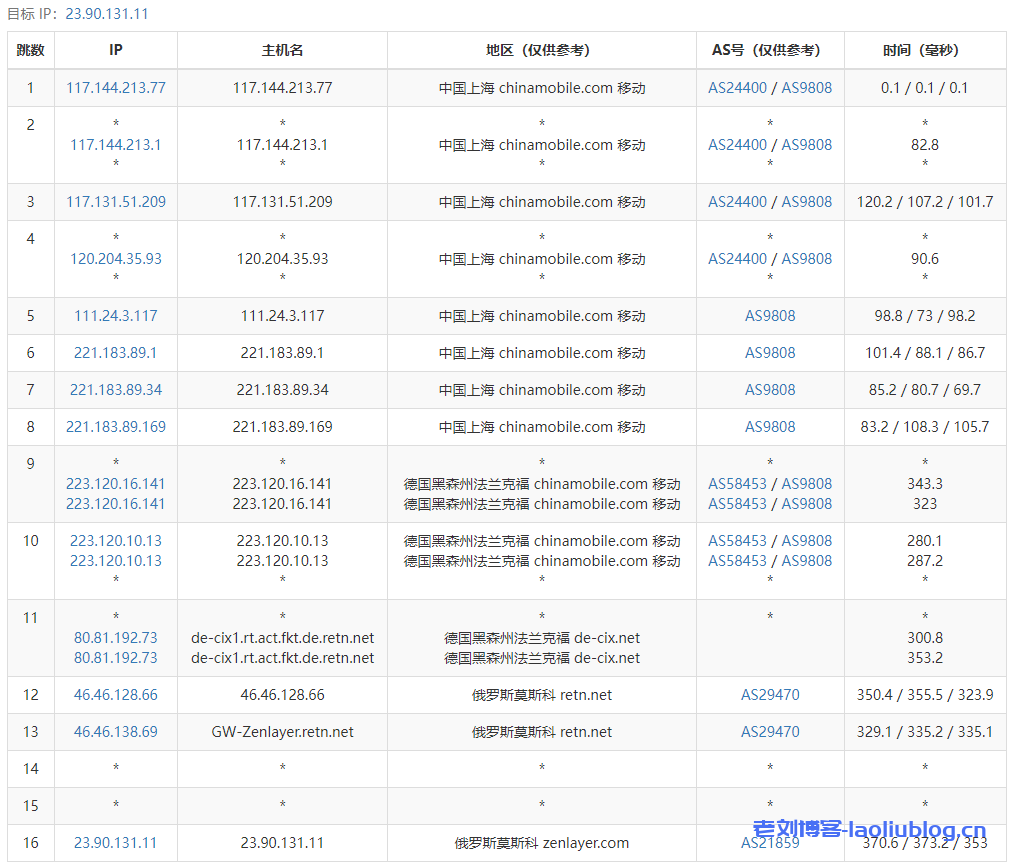Open IP link 221.183.89.169 in hop 8
Viewport: 1012px width, 867px height.
click(116, 427)
